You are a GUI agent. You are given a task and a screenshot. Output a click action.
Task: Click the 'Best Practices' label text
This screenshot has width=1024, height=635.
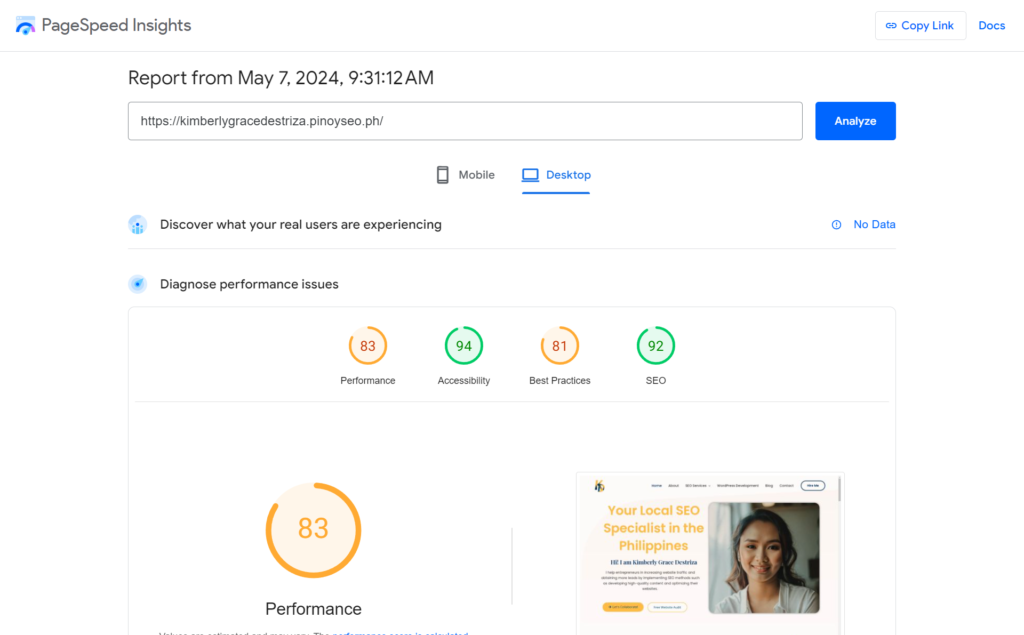(560, 380)
